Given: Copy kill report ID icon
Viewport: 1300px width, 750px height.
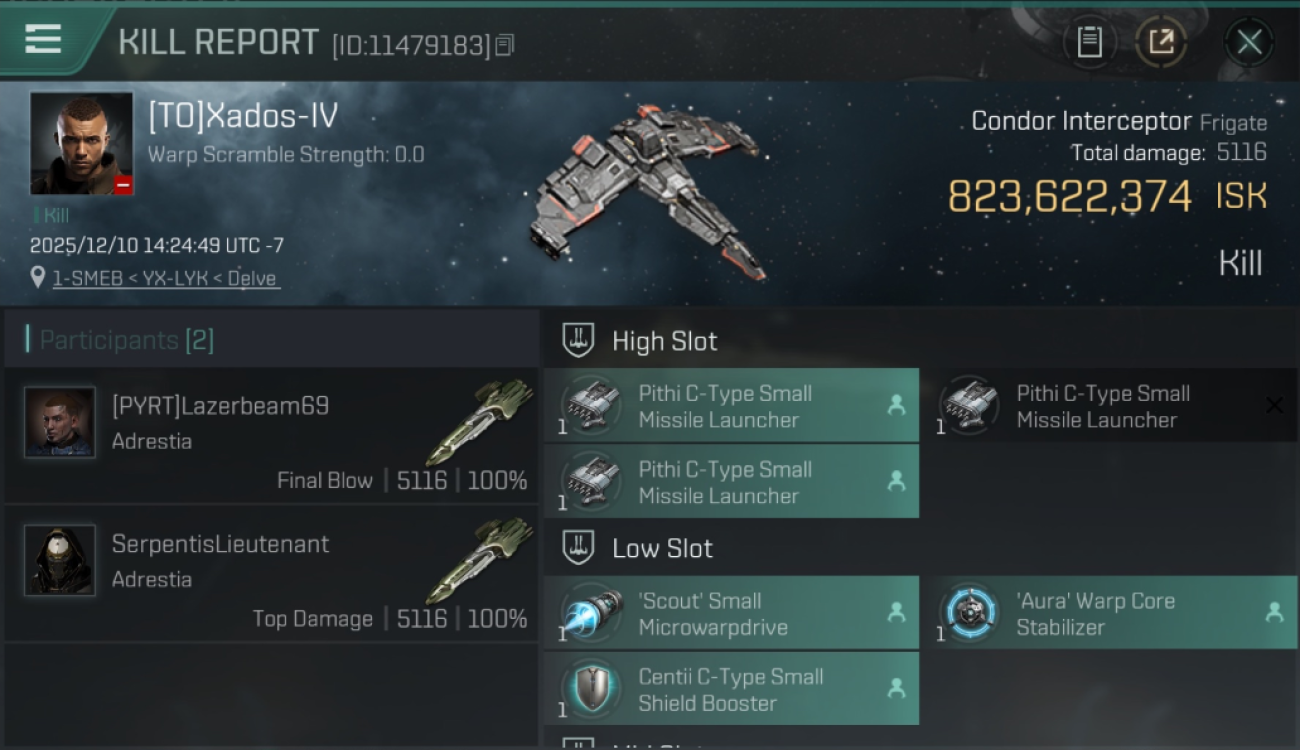Looking at the screenshot, I should tap(505, 45).
